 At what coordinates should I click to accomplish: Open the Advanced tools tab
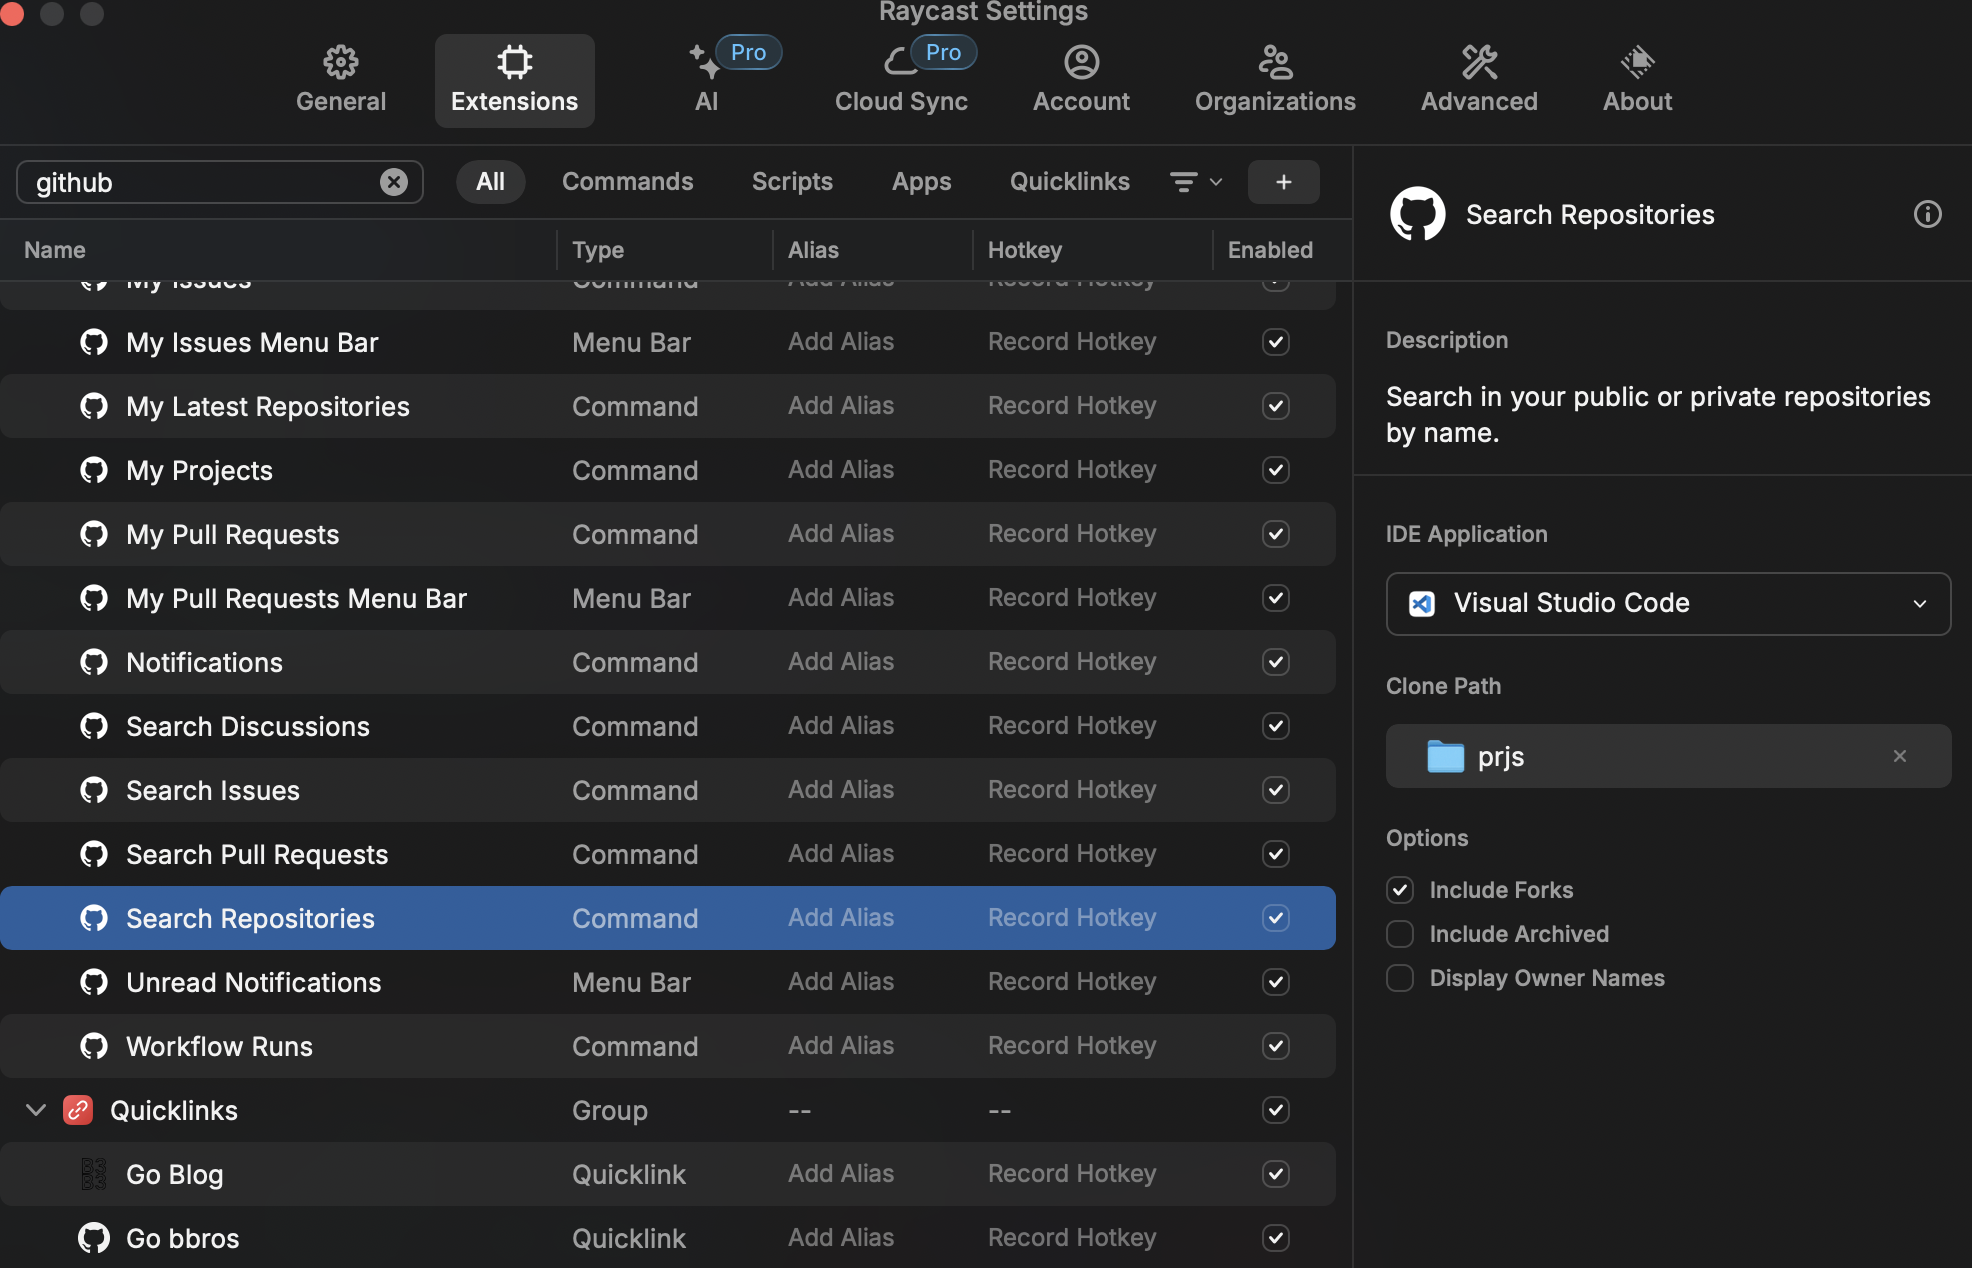1478,80
